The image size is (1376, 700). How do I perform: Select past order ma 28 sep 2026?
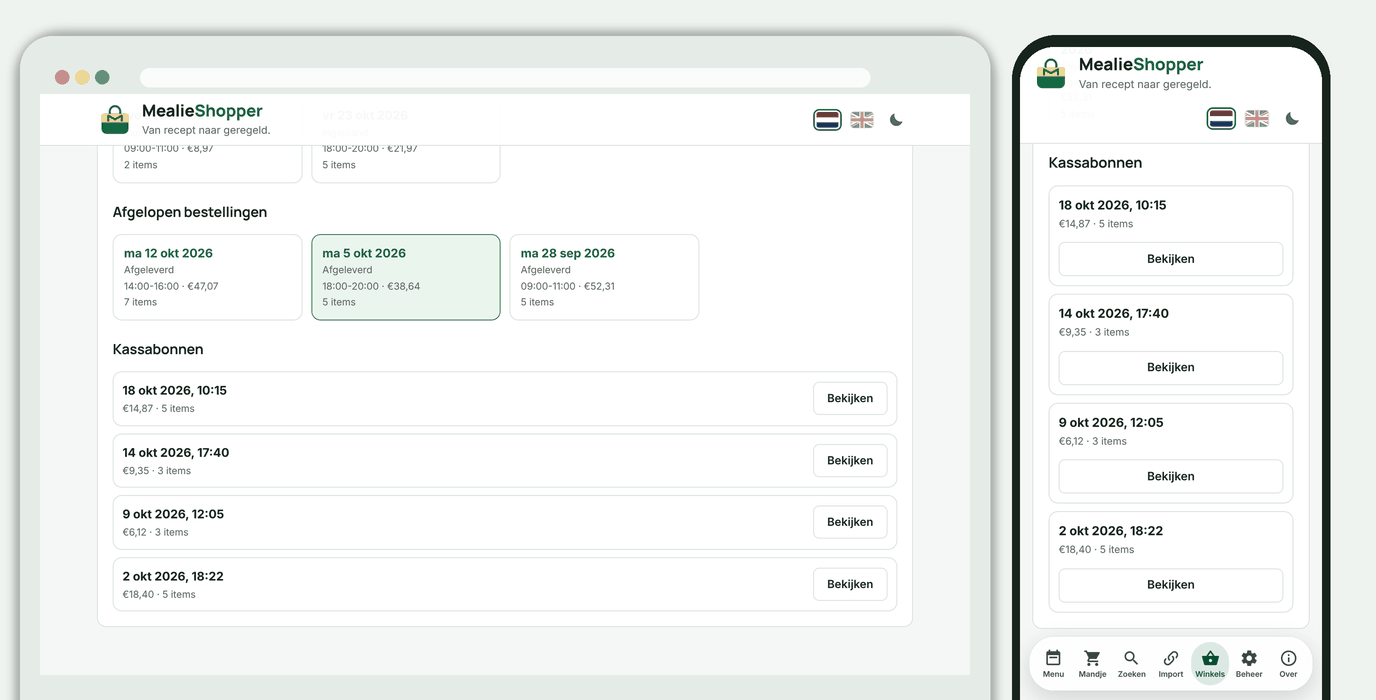(604, 277)
